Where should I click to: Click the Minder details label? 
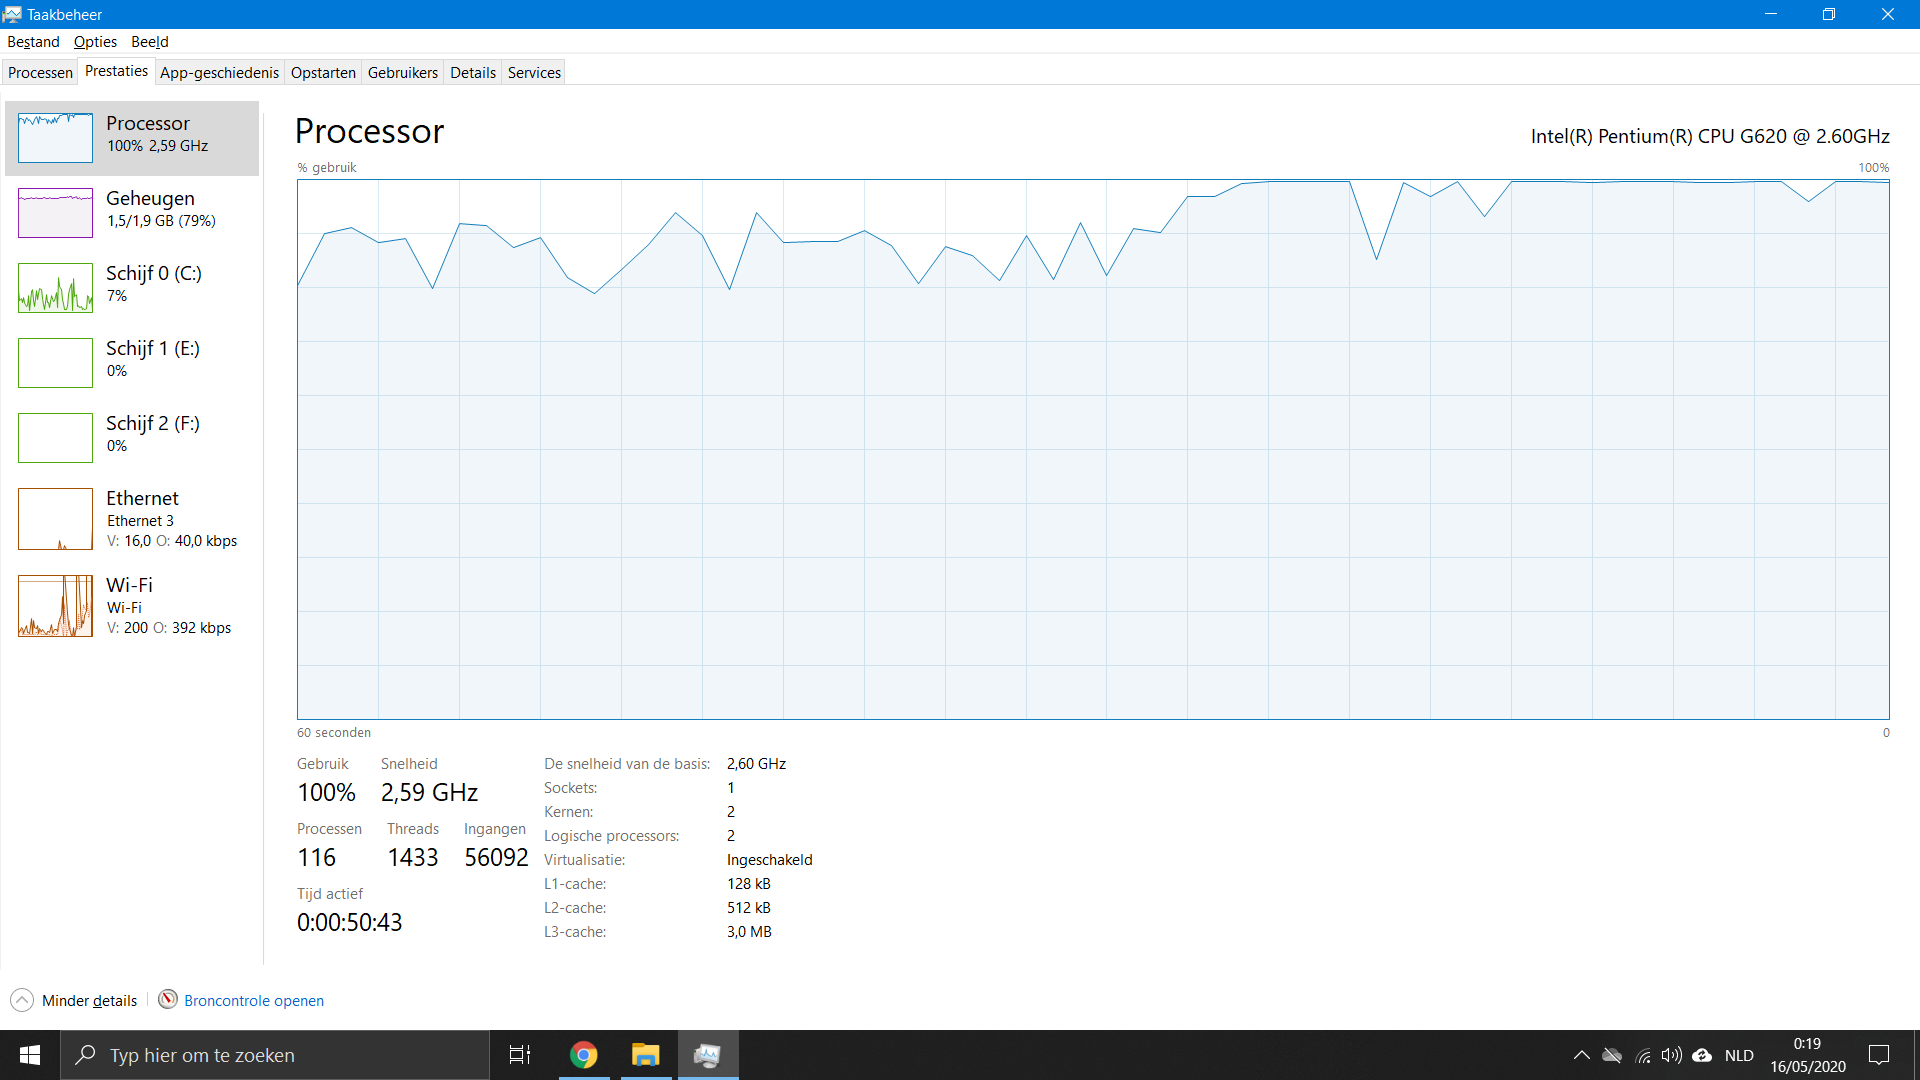tap(89, 1001)
